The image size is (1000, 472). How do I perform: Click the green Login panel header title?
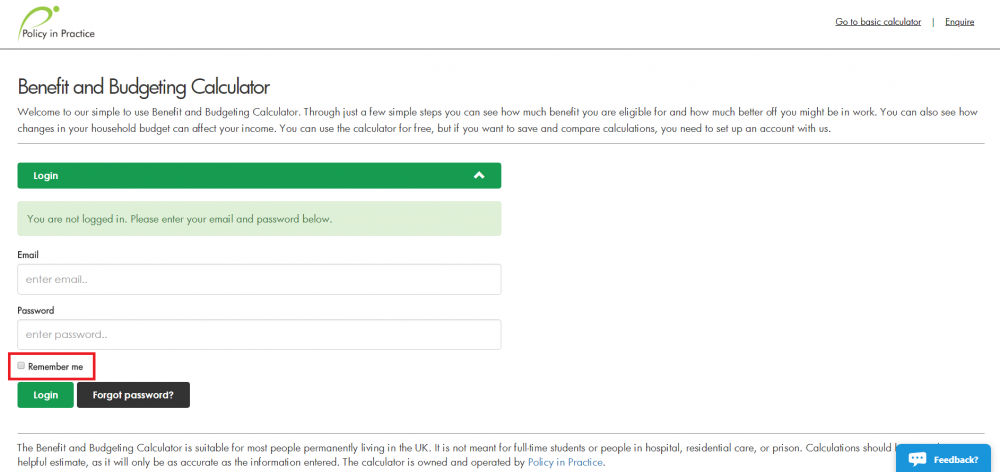pyautogui.click(x=46, y=175)
